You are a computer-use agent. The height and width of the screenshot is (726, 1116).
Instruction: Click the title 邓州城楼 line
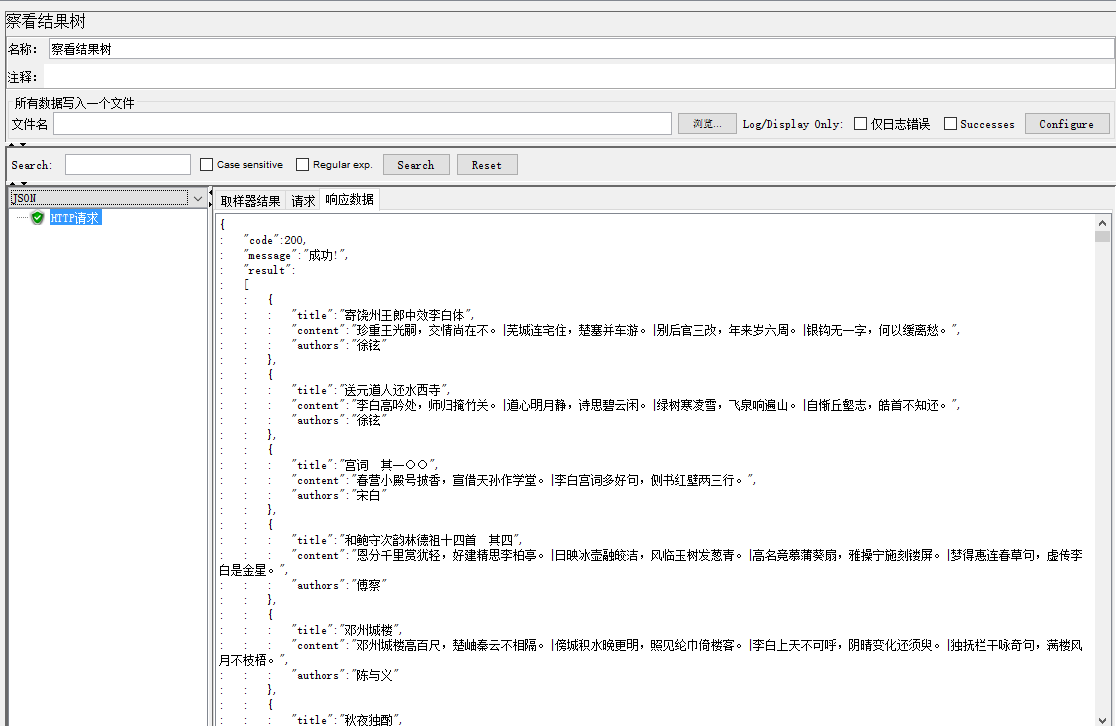tap(347, 631)
